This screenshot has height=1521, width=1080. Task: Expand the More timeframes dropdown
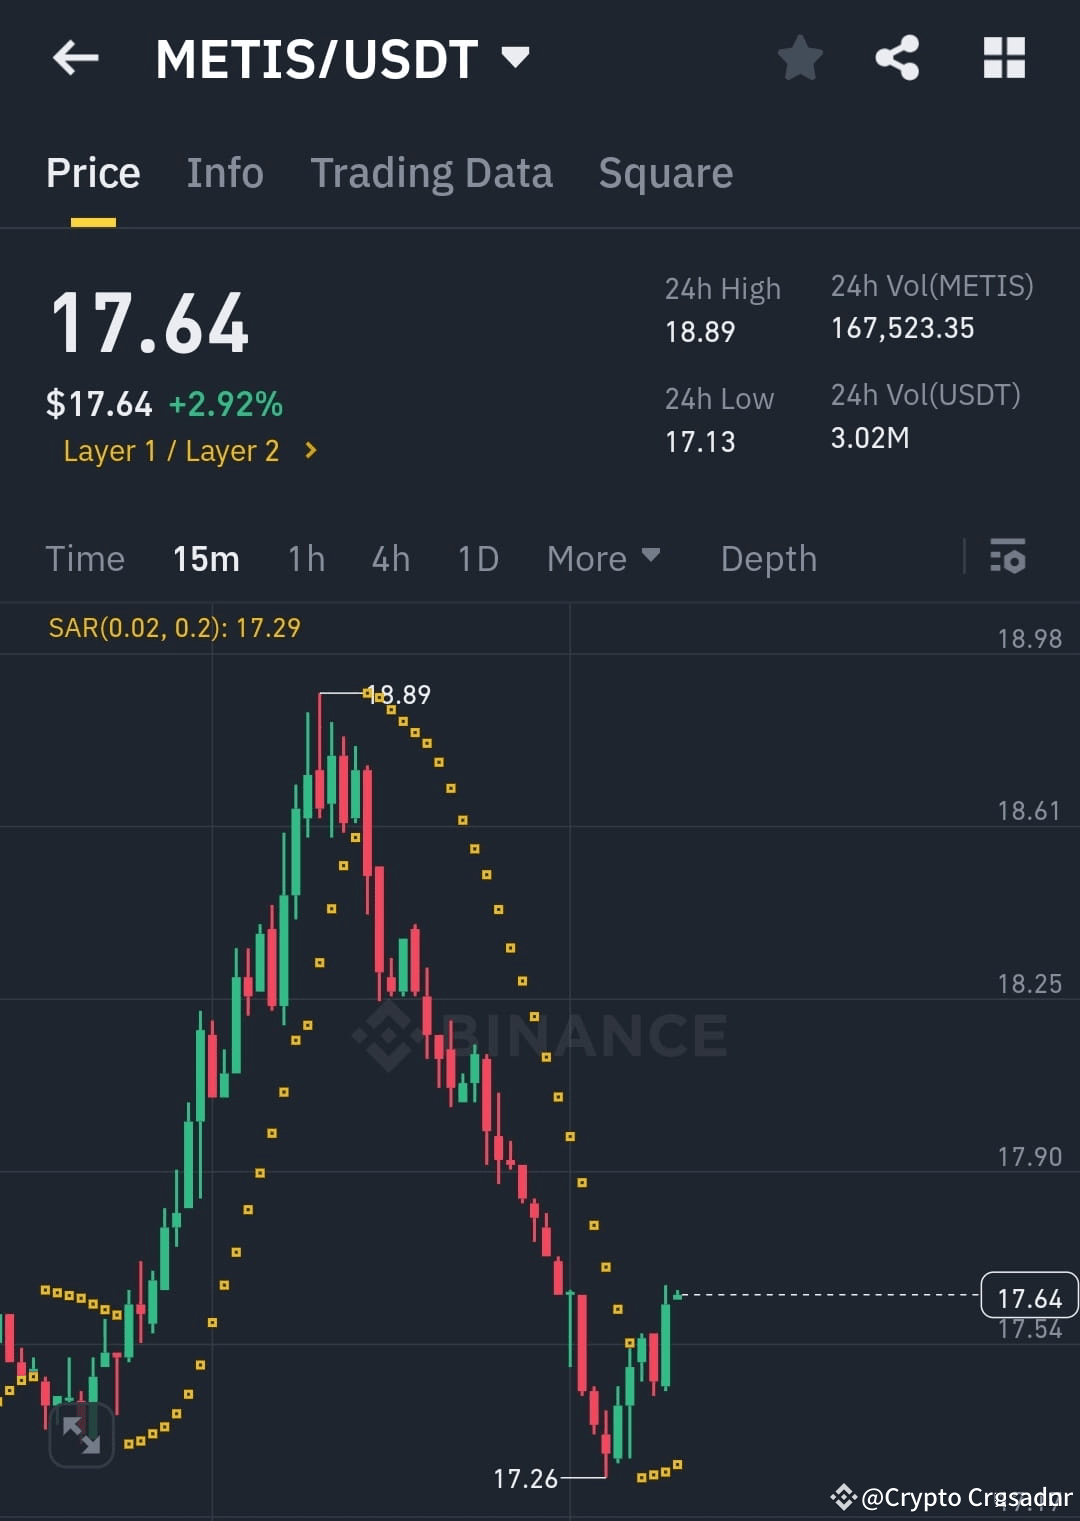coord(603,558)
